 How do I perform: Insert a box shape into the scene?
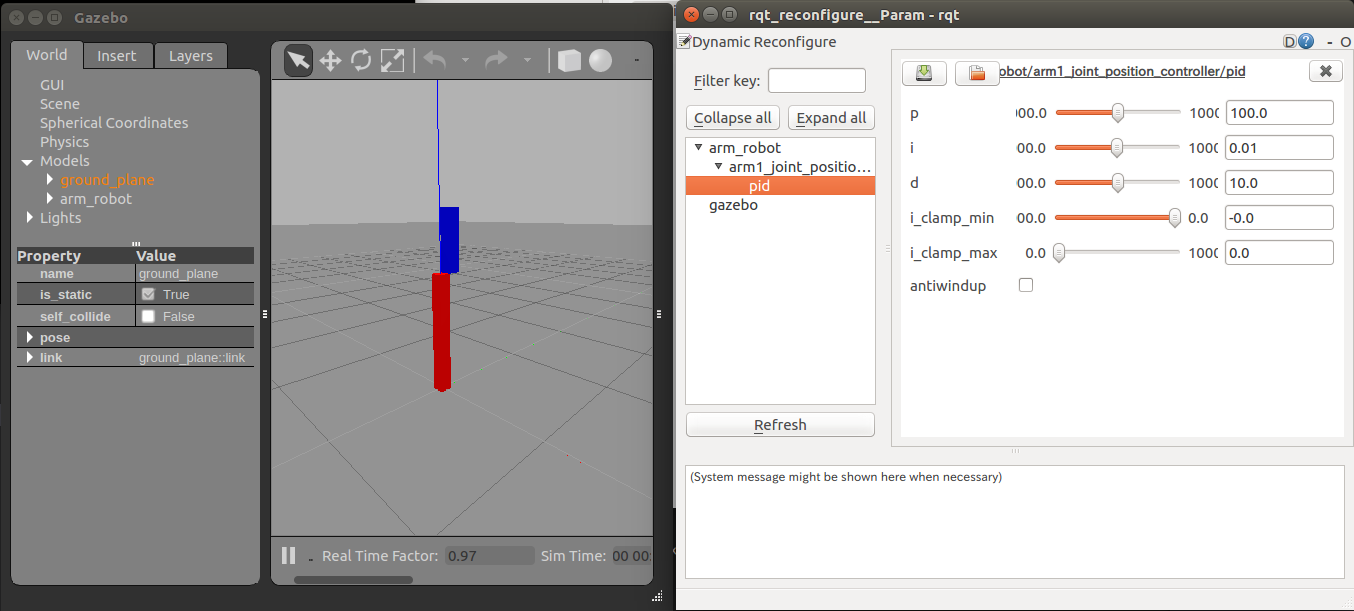click(x=568, y=60)
